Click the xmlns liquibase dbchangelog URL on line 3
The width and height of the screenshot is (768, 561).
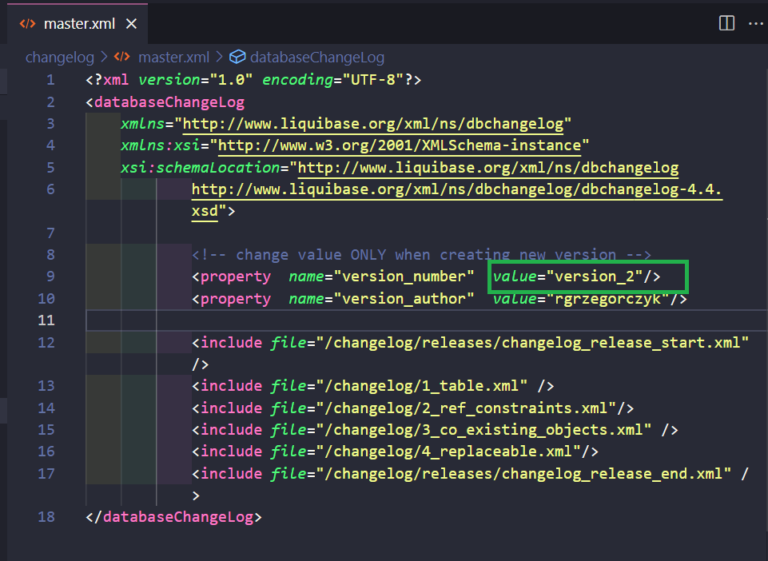click(374, 124)
